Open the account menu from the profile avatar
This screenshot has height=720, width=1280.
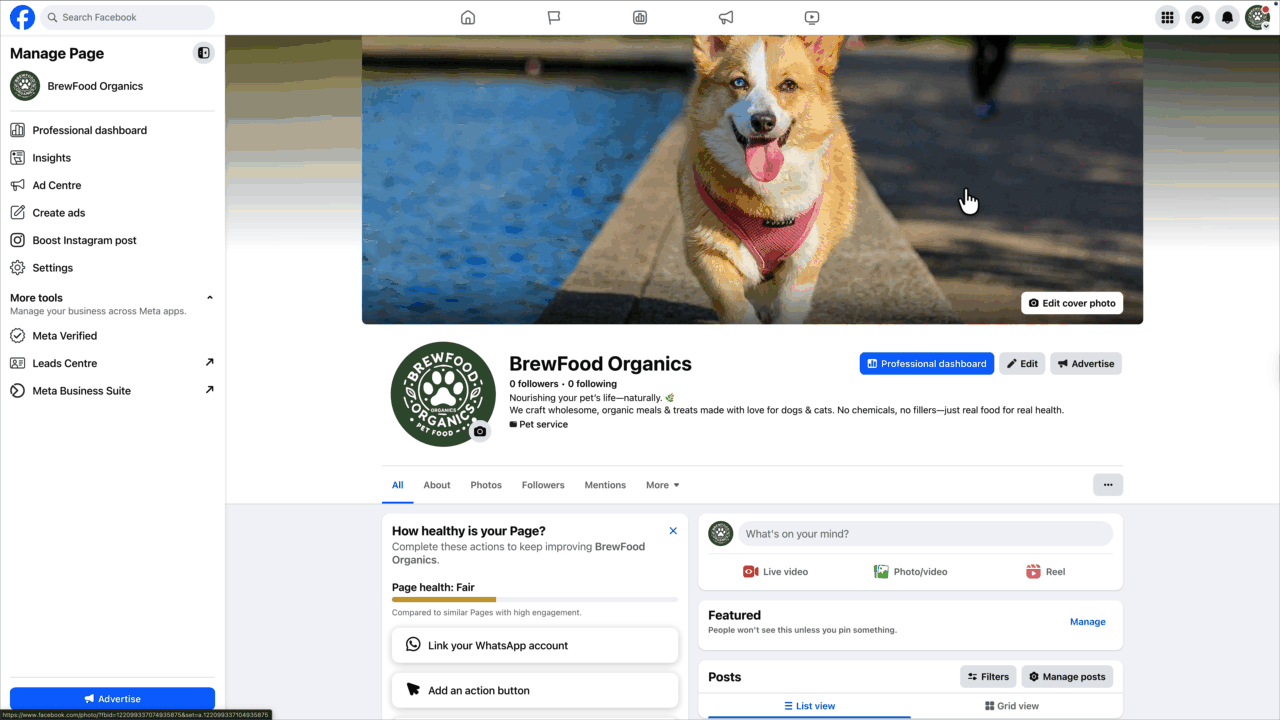coord(1257,17)
